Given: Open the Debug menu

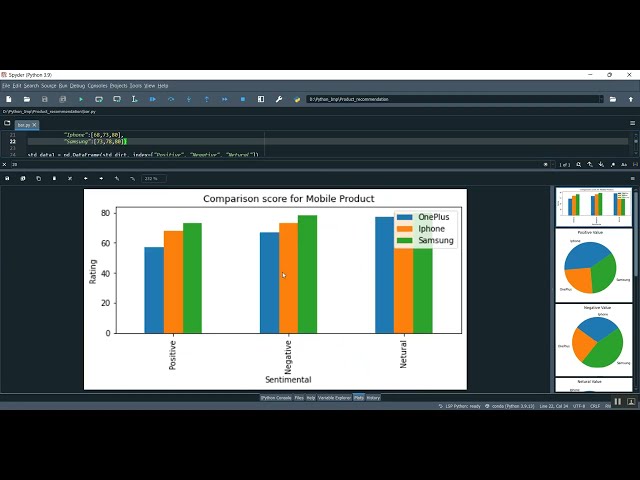Looking at the screenshot, I should (77, 86).
